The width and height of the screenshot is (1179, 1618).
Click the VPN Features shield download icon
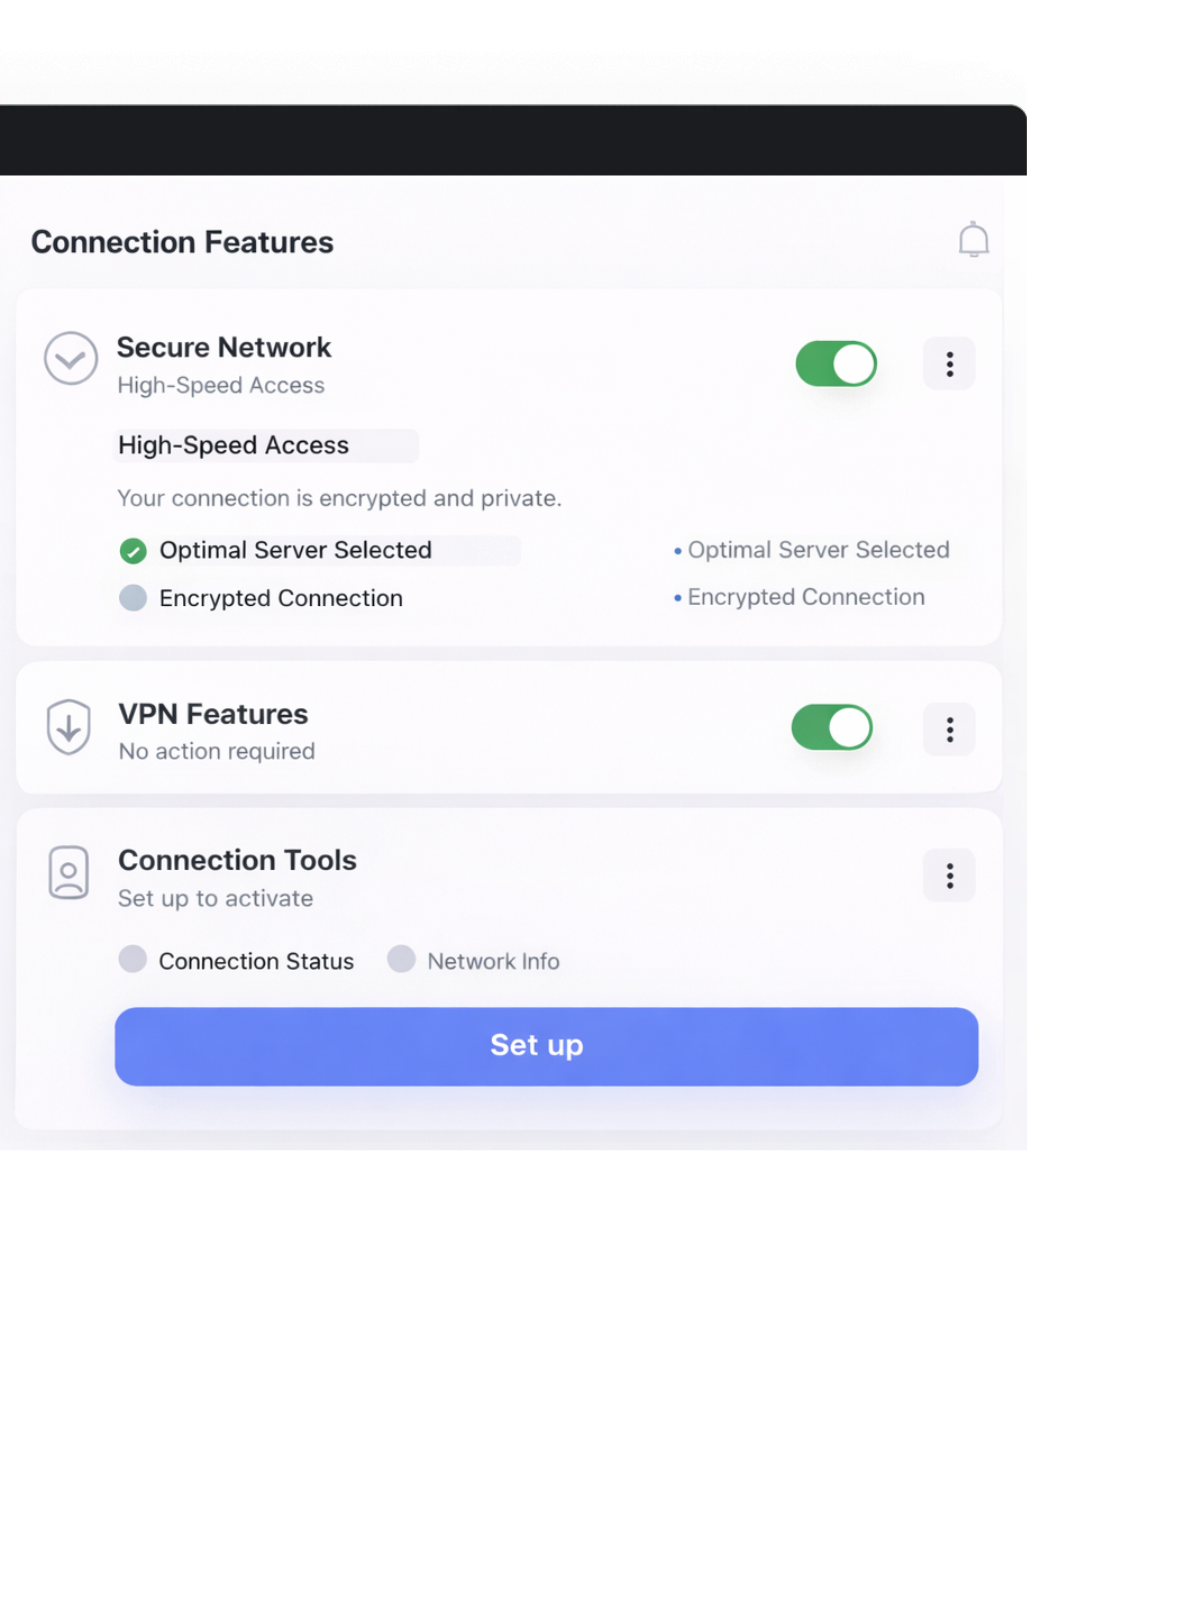(x=69, y=727)
